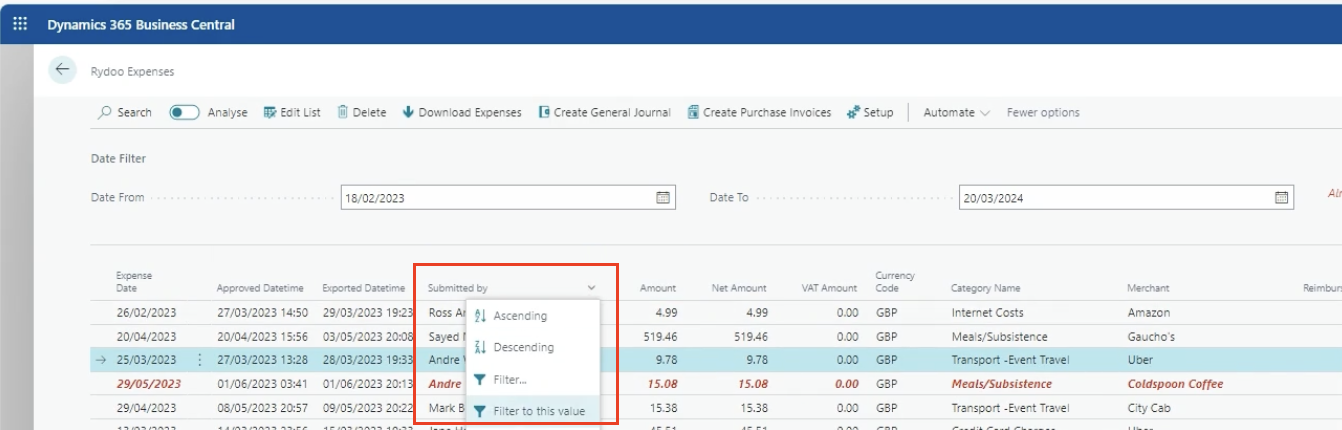Viewport: 1342px width, 430px height.
Task: Click the Gaucho's merchant cell
Action: coord(1152,337)
